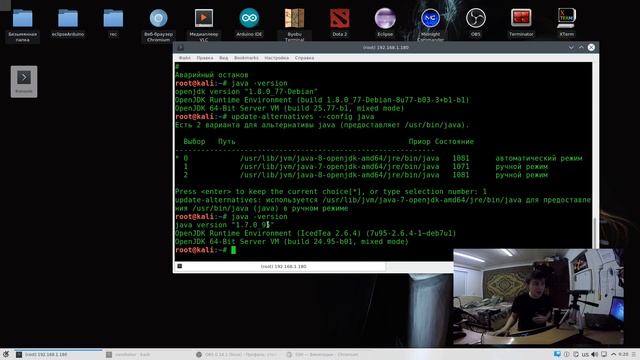This screenshot has height=360, width=640.
Task: Open the Настройка menu in terminal
Action: (276, 58)
